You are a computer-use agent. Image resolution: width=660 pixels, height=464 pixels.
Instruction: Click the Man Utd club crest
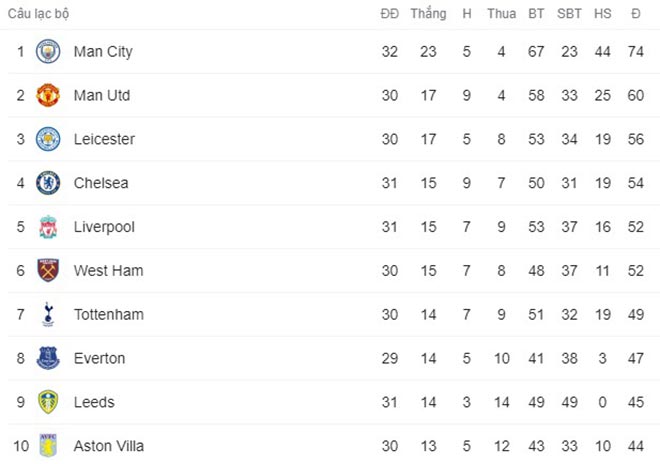click(x=48, y=95)
